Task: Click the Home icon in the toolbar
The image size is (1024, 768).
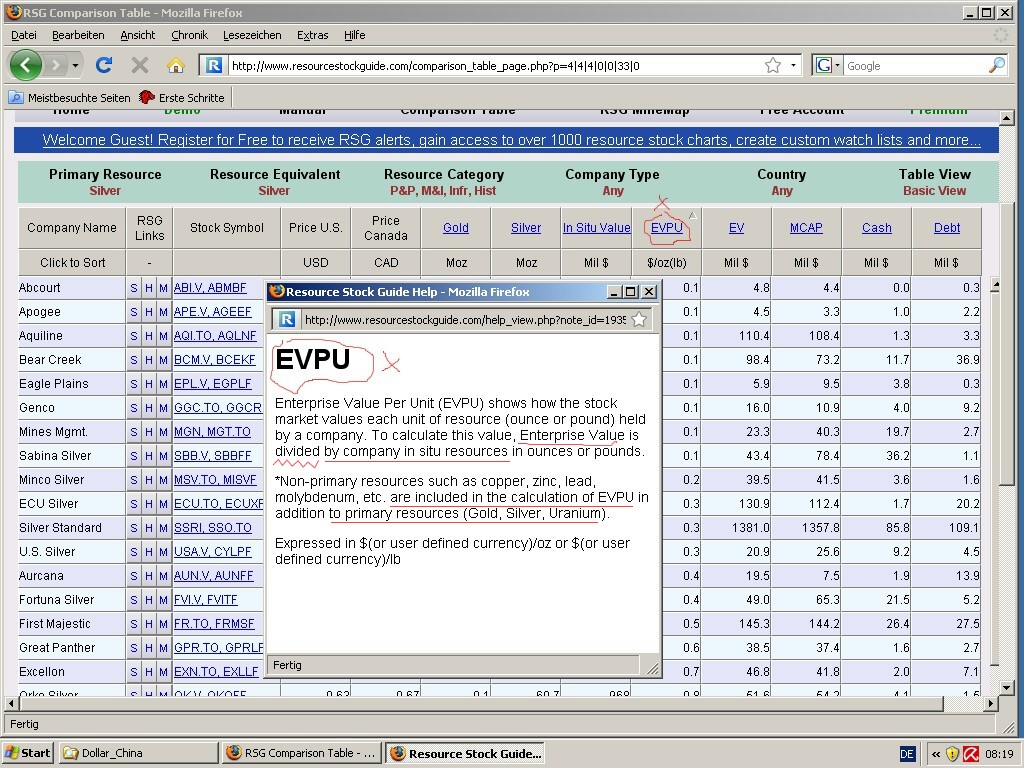Action: click(x=175, y=65)
